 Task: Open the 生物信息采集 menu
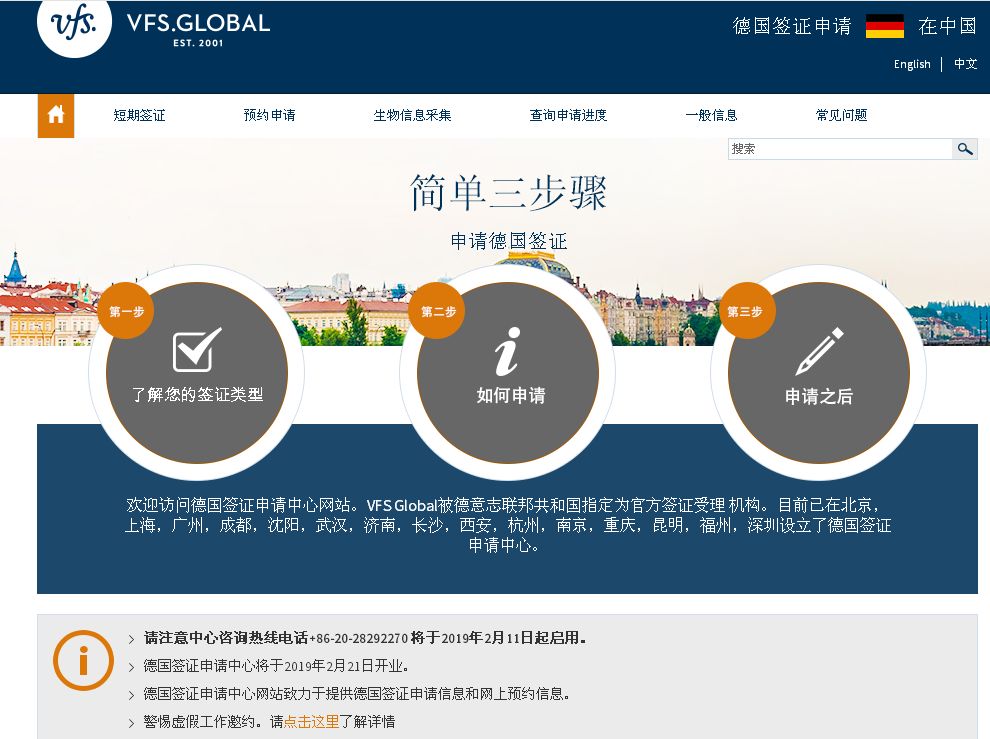pos(412,115)
